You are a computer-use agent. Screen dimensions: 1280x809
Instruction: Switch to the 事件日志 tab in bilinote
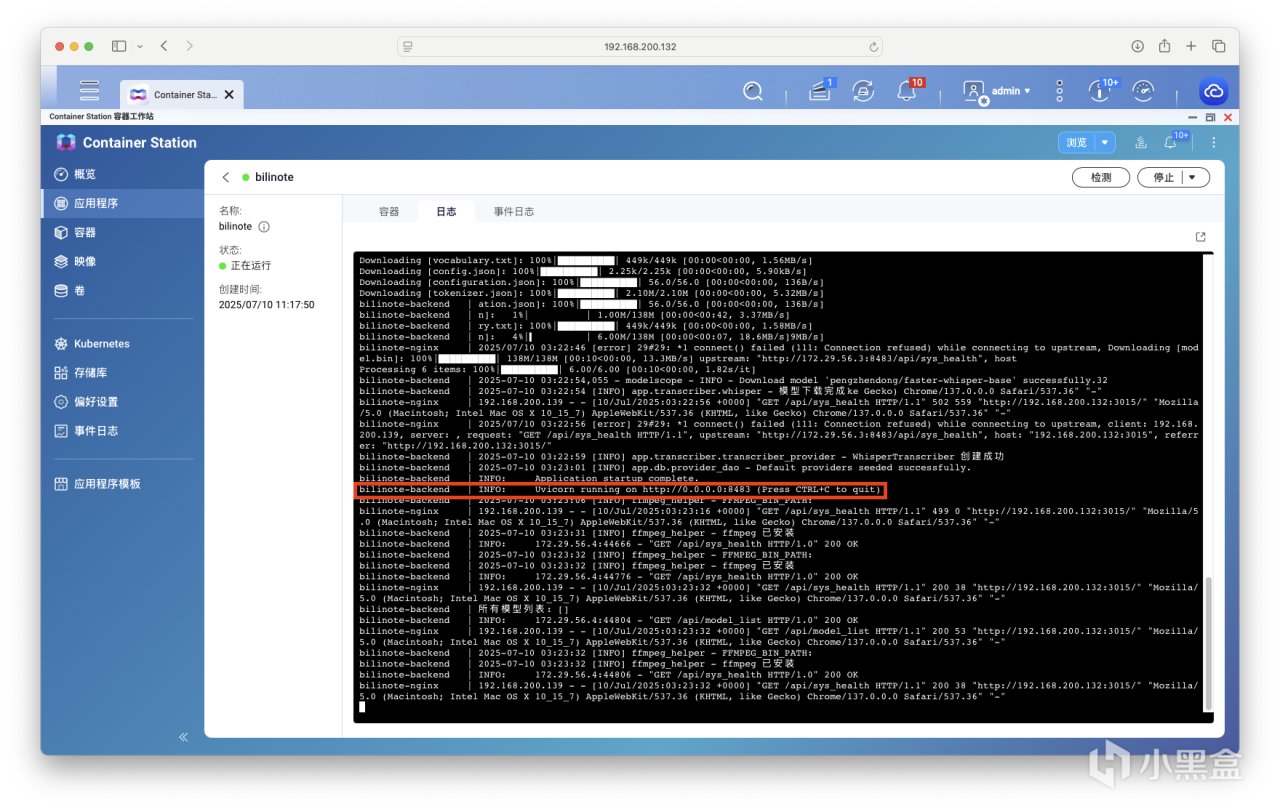point(514,212)
